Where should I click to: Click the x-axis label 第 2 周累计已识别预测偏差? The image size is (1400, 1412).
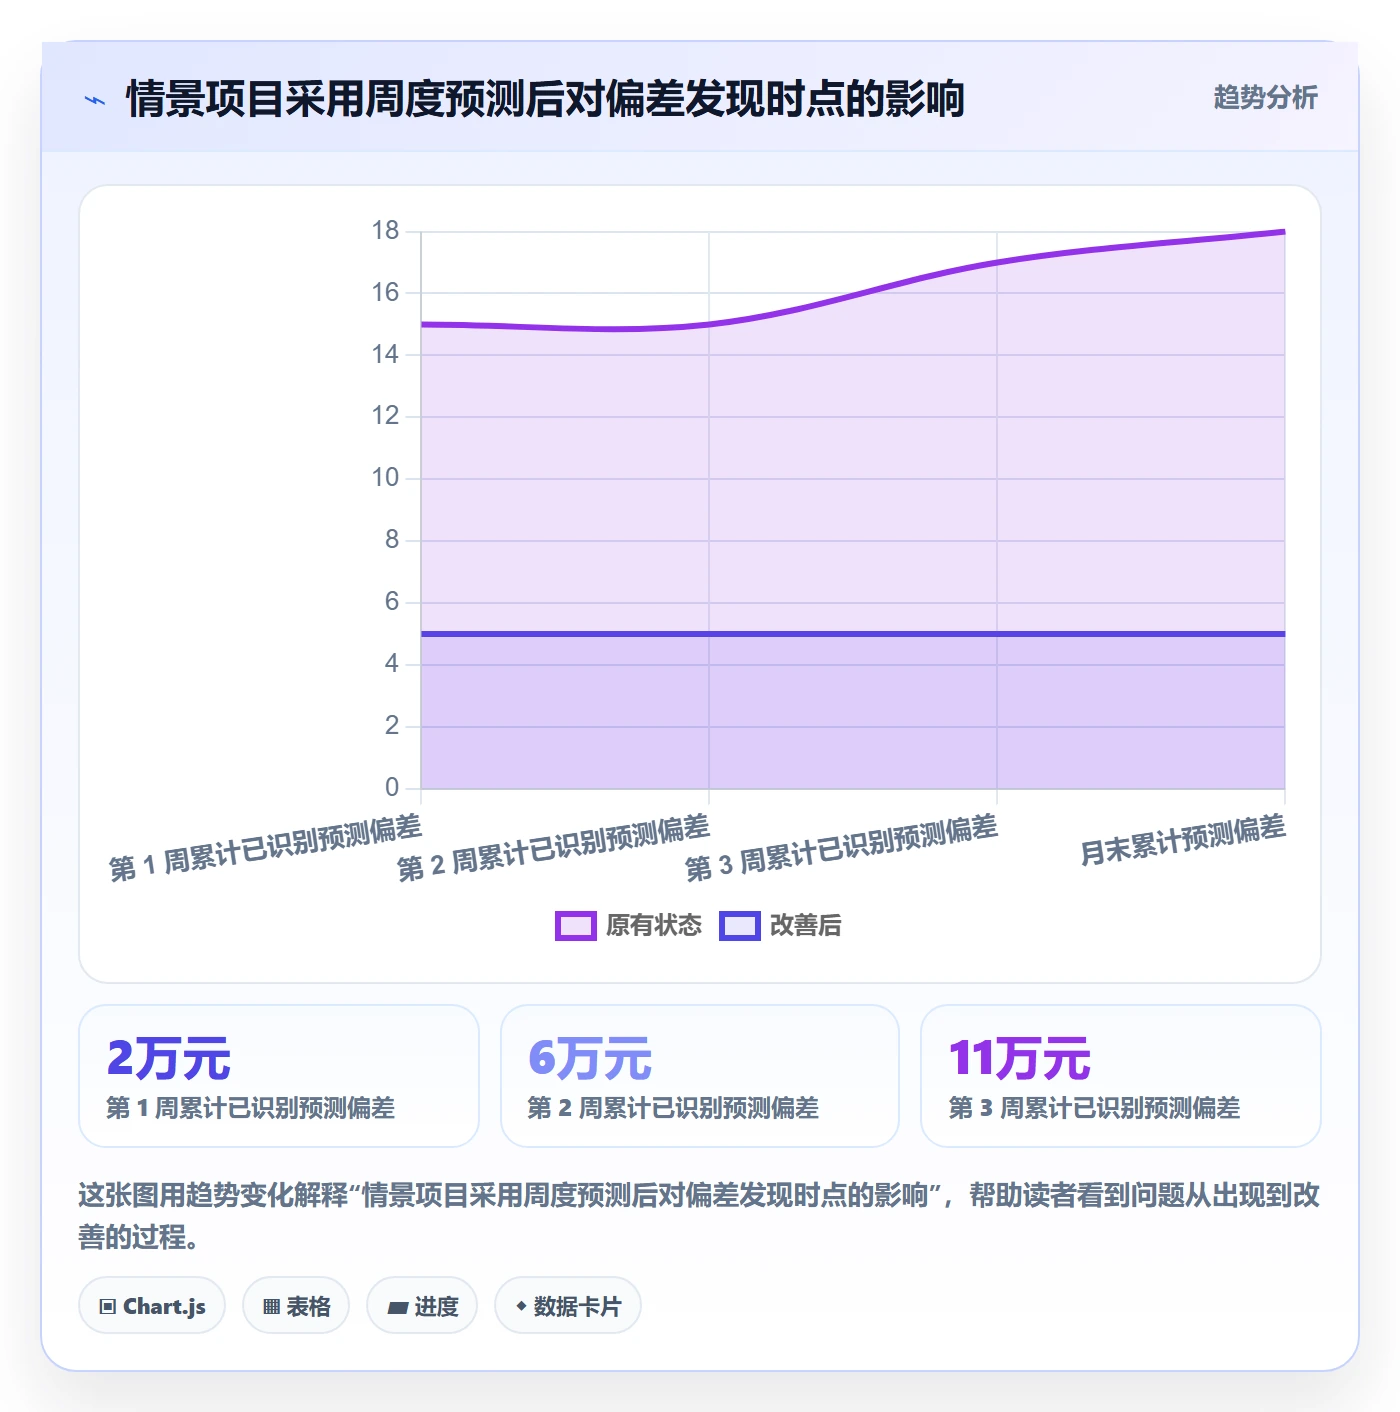554,848
